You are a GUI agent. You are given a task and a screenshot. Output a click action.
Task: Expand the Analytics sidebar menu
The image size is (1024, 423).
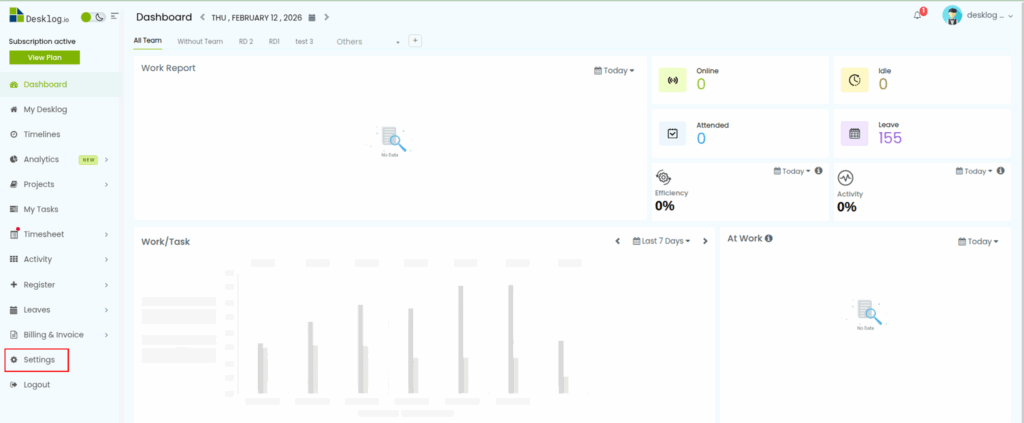point(106,160)
